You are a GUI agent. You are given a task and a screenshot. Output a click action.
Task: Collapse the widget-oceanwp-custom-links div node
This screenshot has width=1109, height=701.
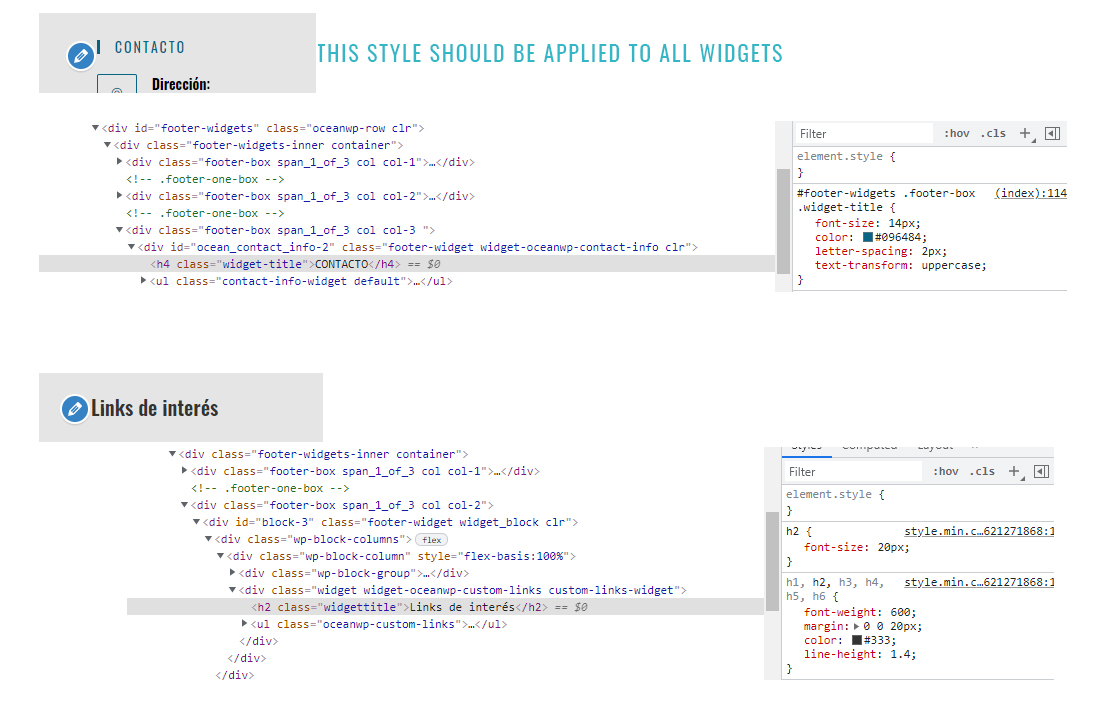click(x=233, y=590)
